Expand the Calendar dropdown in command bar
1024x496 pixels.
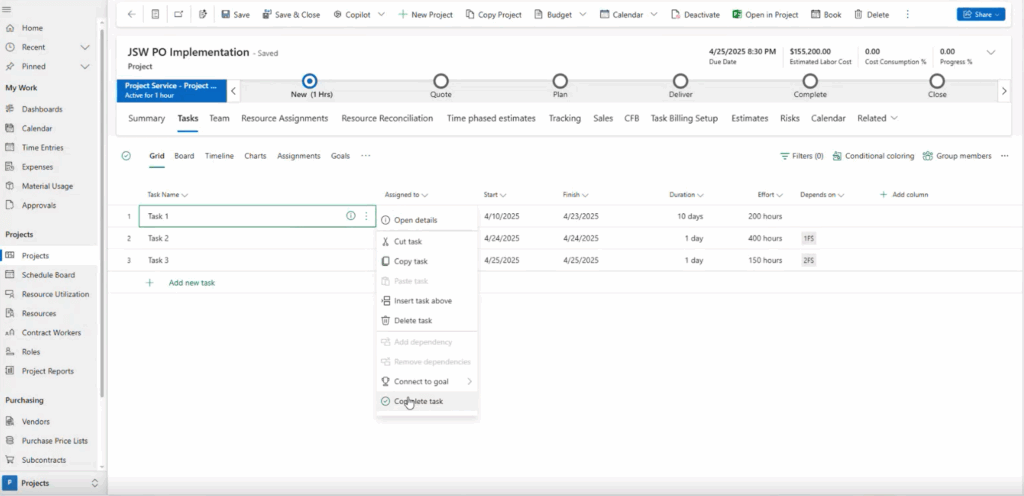click(654, 14)
